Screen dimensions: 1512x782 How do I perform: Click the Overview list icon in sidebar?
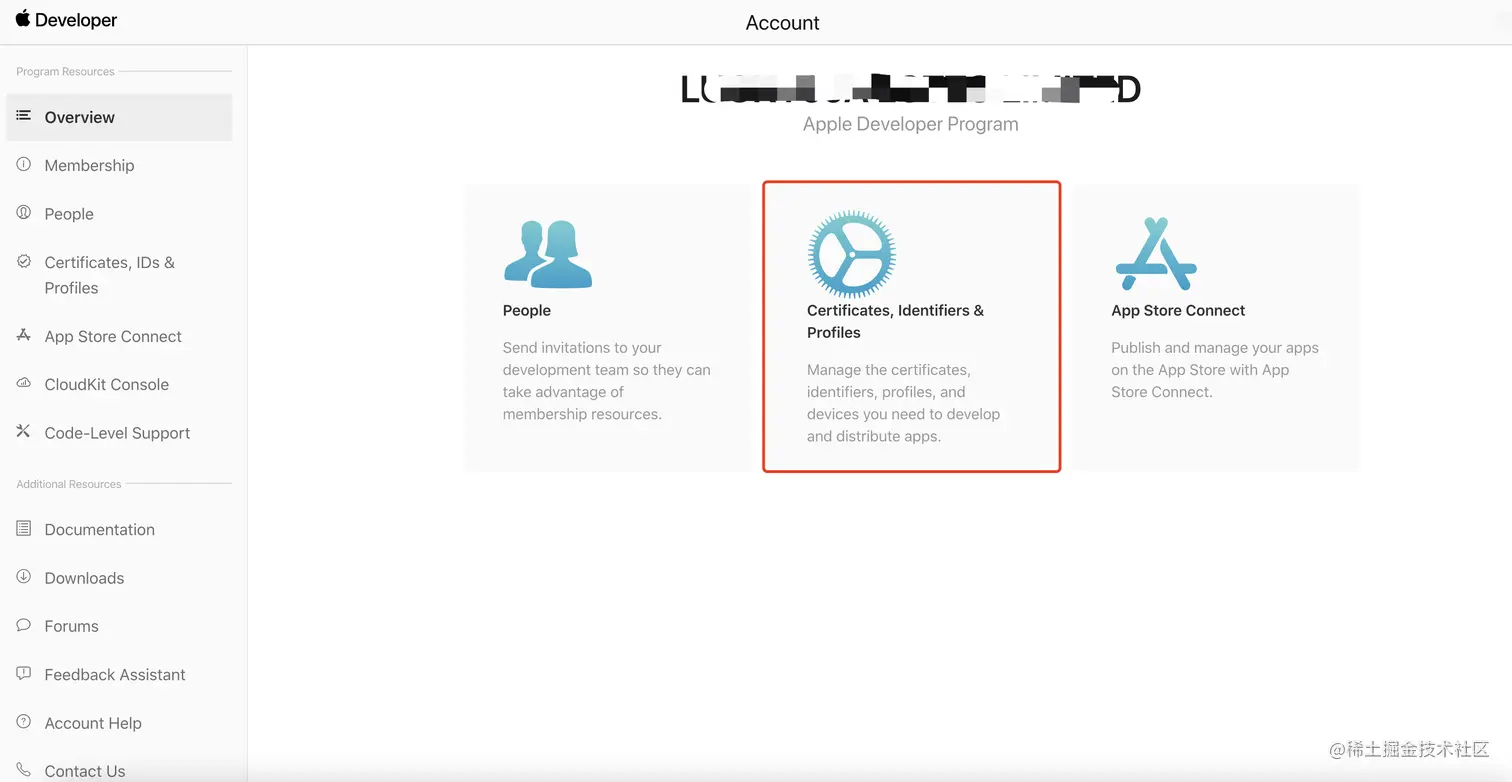tap(24, 116)
